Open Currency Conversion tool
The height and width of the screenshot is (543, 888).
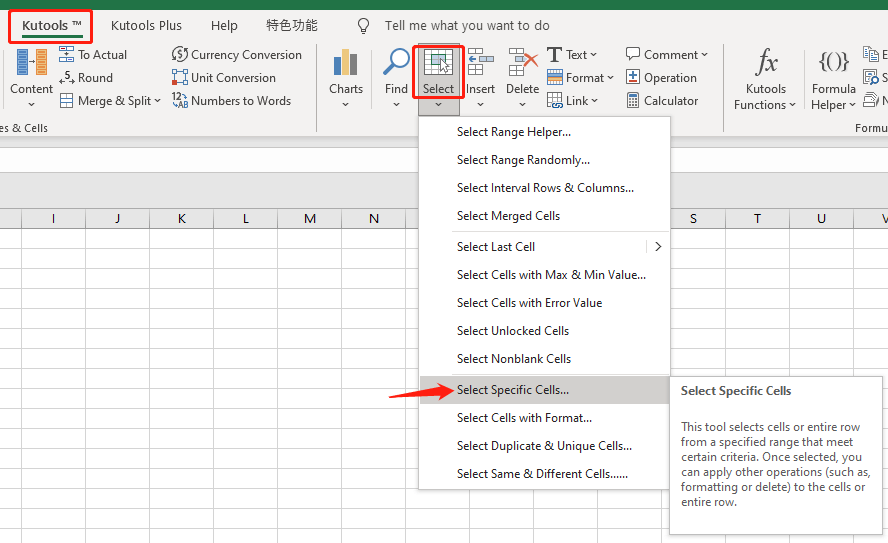(x=237, y=54)
